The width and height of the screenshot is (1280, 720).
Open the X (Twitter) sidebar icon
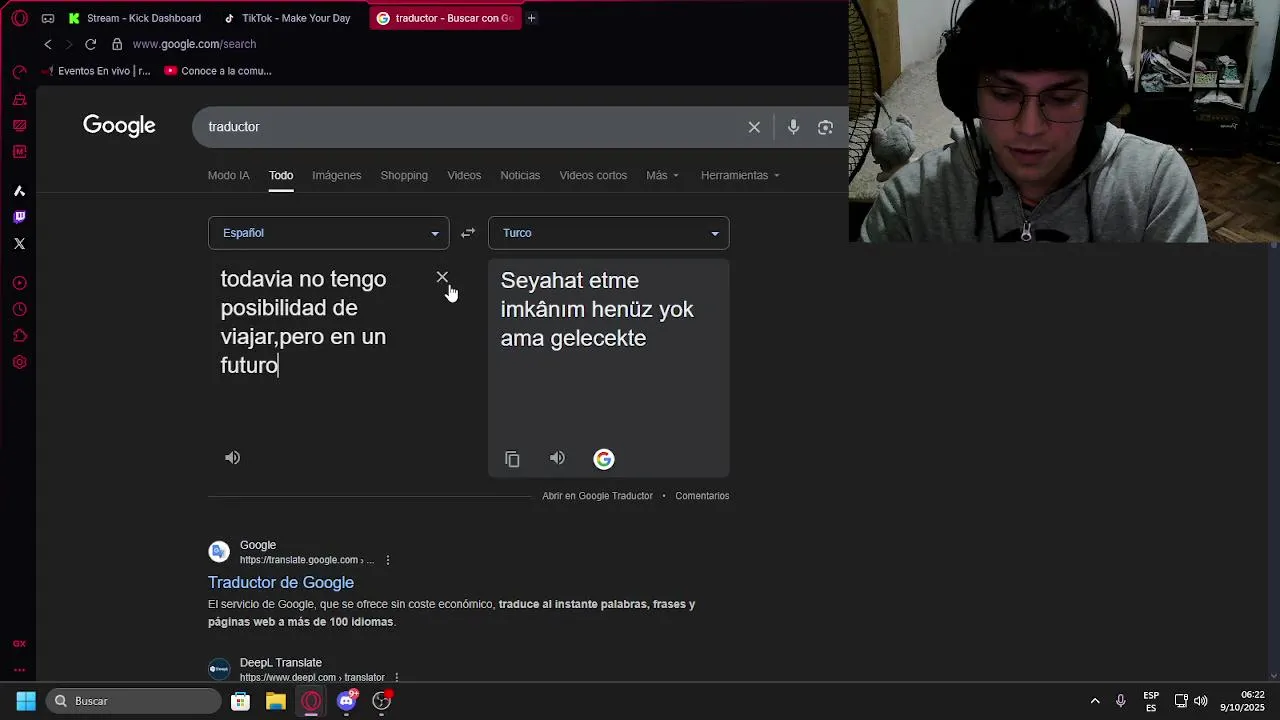[x=19, y=244]
